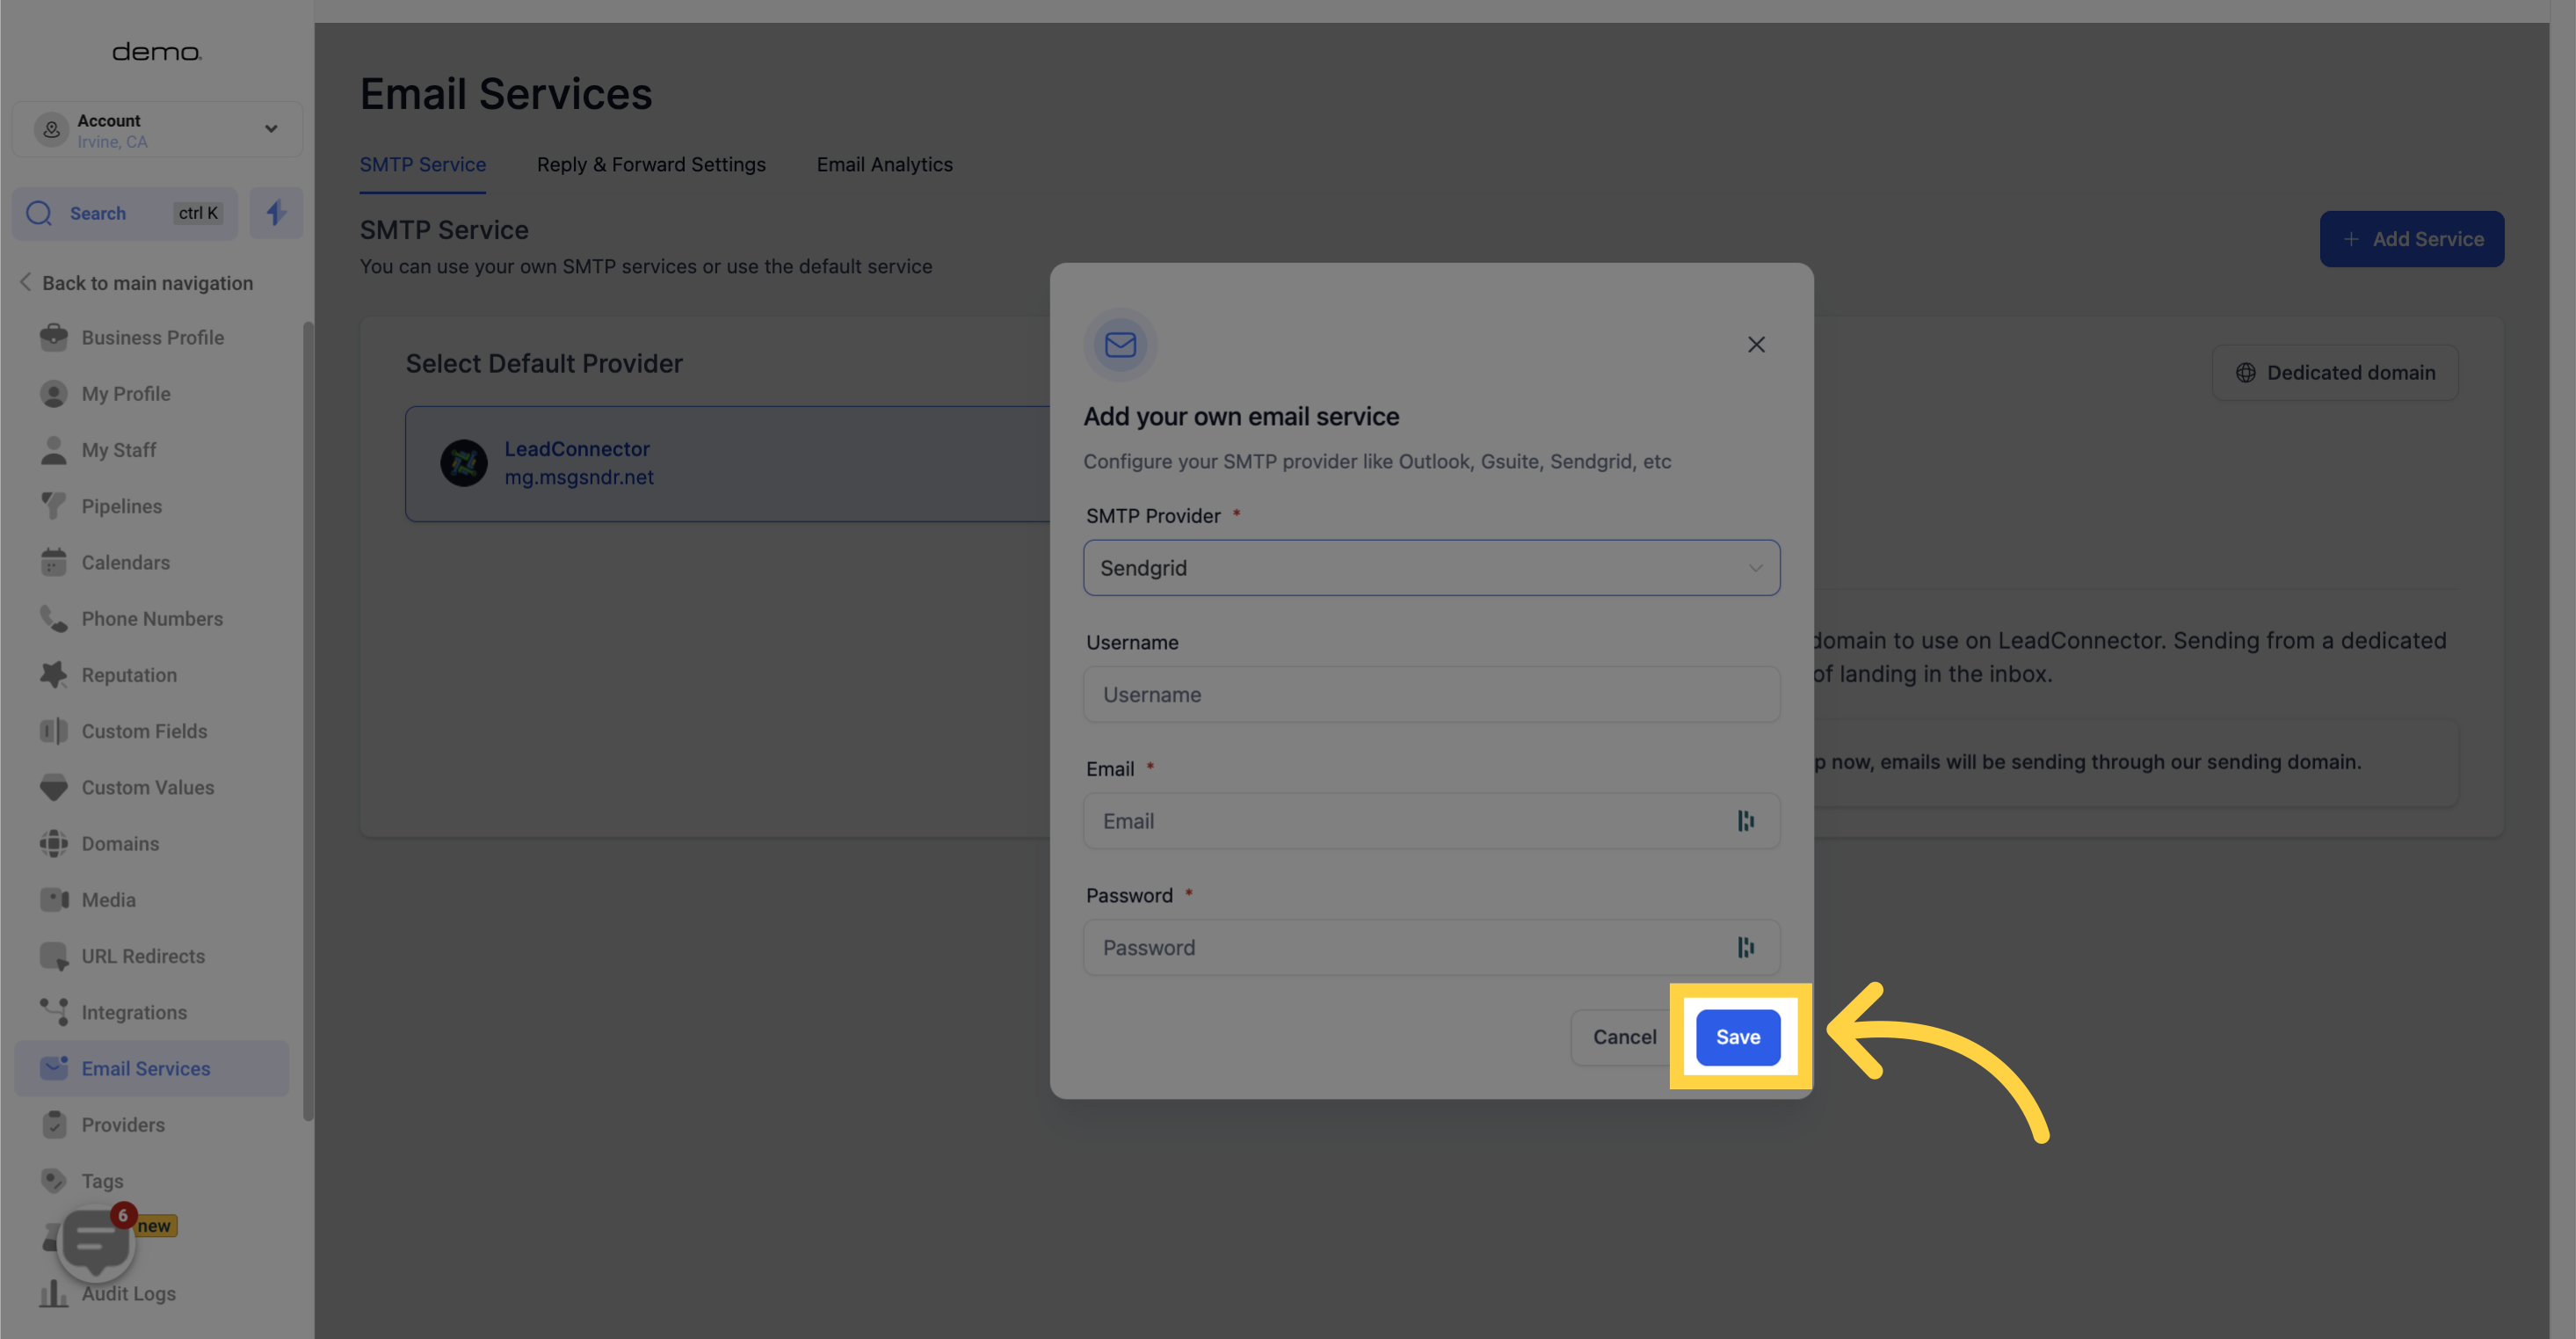Click the Email field toggle icon

pos(1745,821)
